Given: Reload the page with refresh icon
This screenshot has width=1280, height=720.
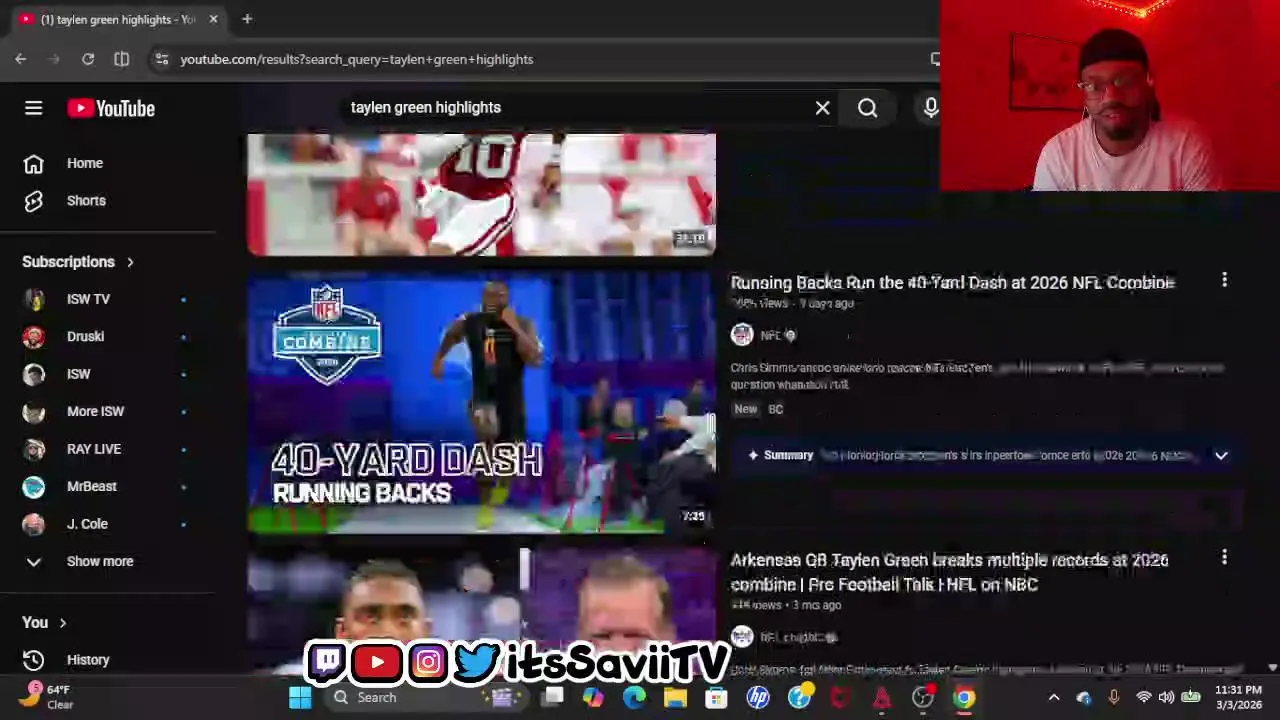Looking at the screenshot, I should 88,59.
